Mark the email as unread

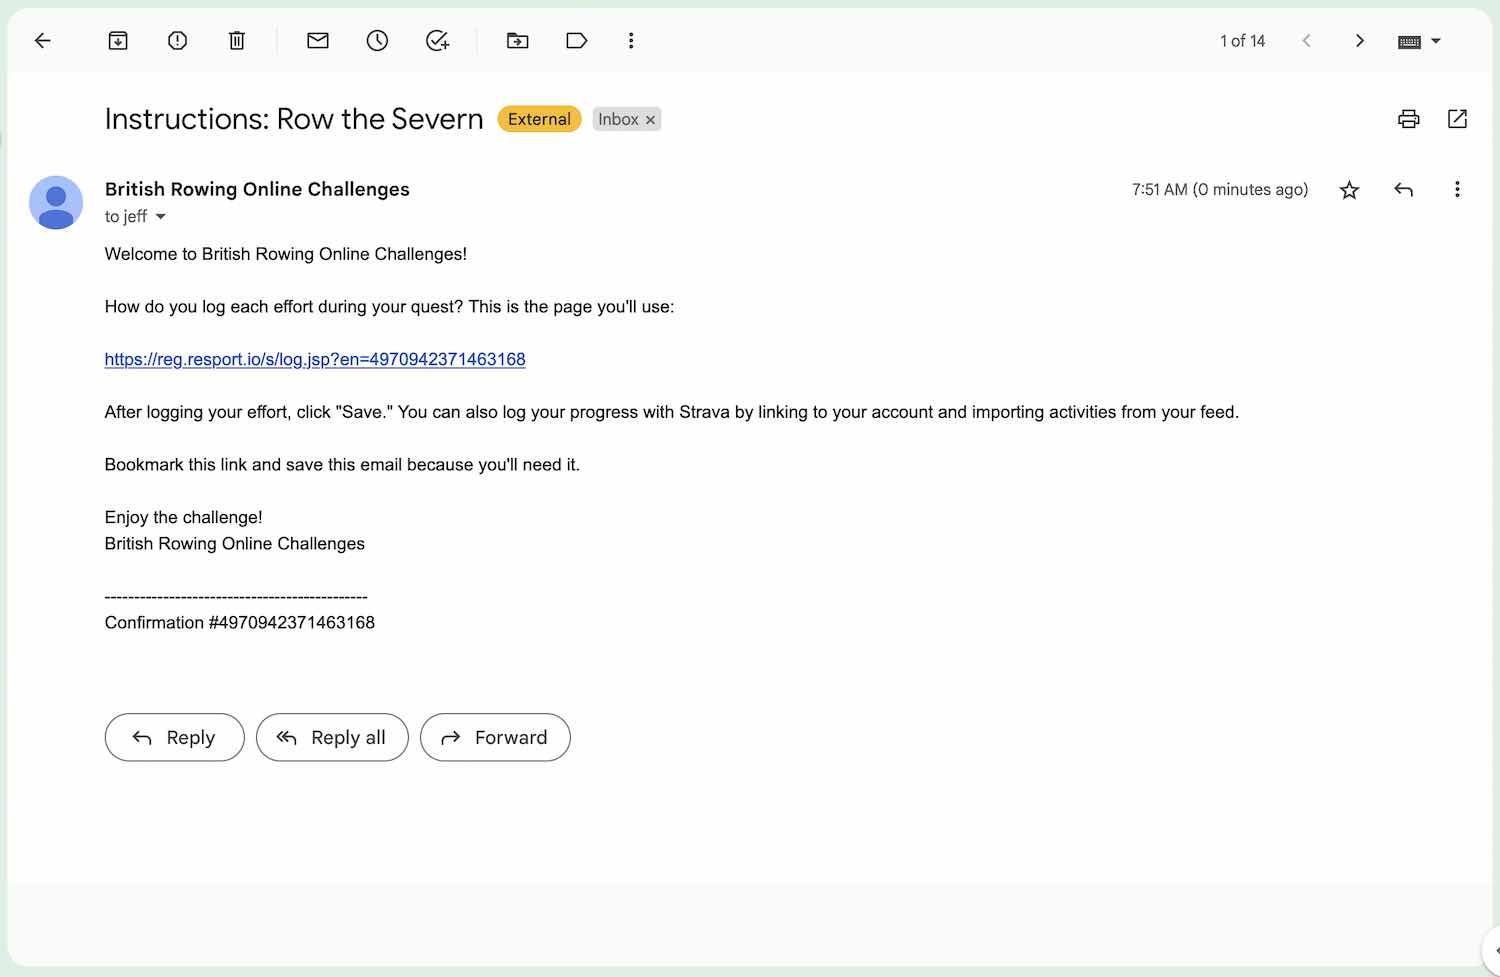318,41
